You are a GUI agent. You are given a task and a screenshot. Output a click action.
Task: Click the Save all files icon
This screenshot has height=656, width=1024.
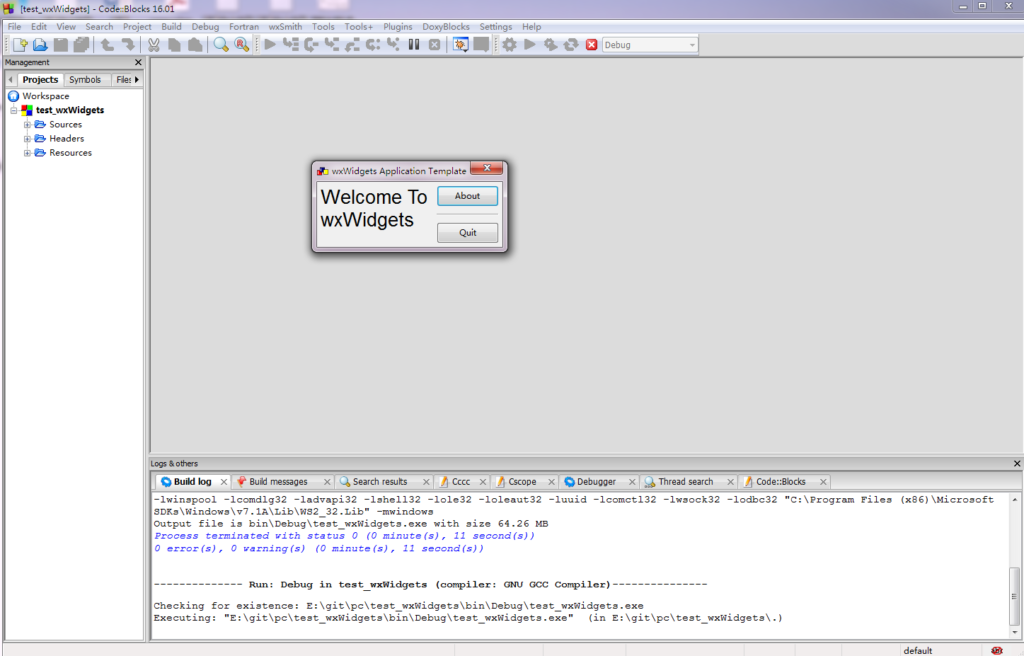point(81,44)
